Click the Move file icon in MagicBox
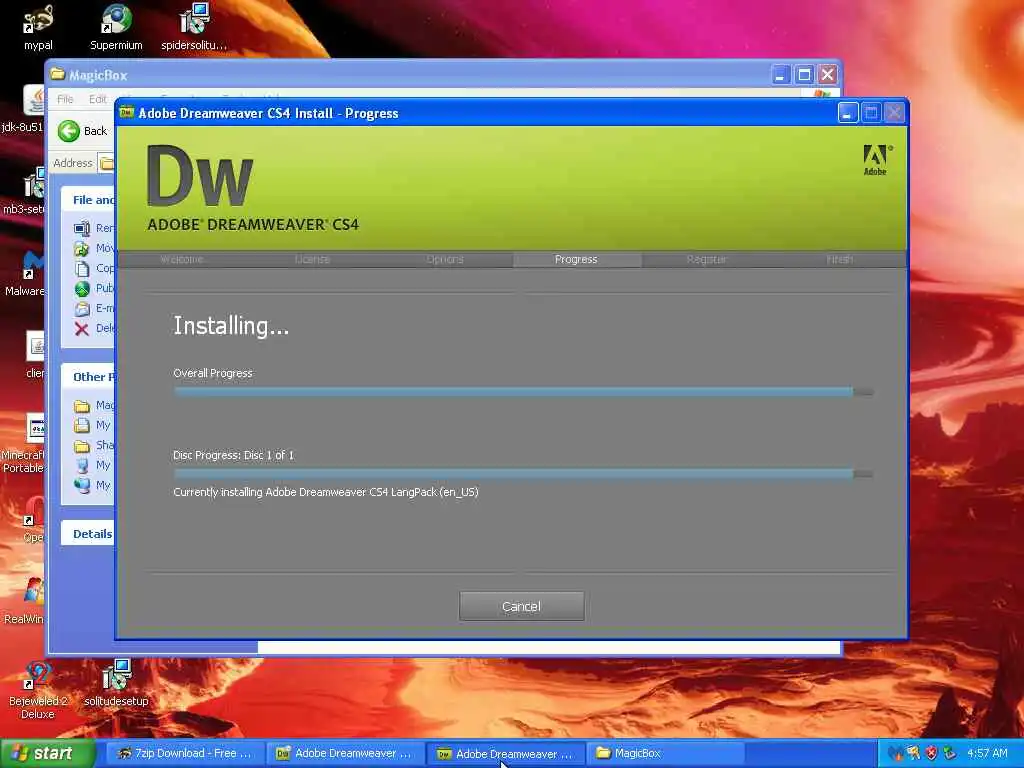Viewport: 1024px width, 768px height. click(82, 248)
